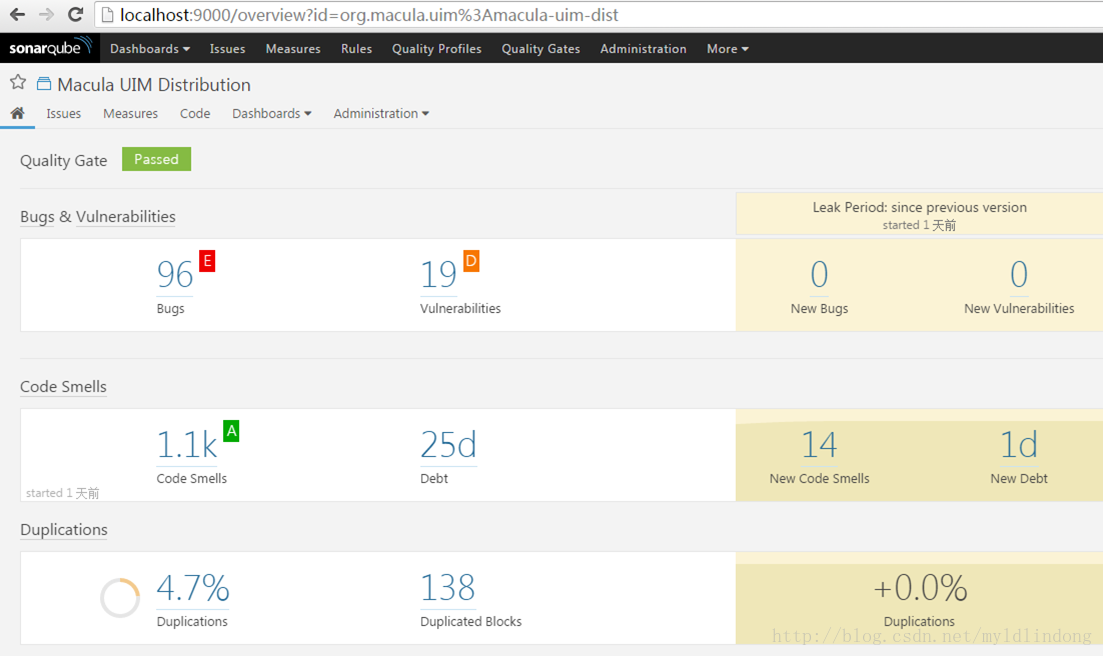Expand the More menu in navbar
This screenshot has width=1103, height=656.
[727, 49]
